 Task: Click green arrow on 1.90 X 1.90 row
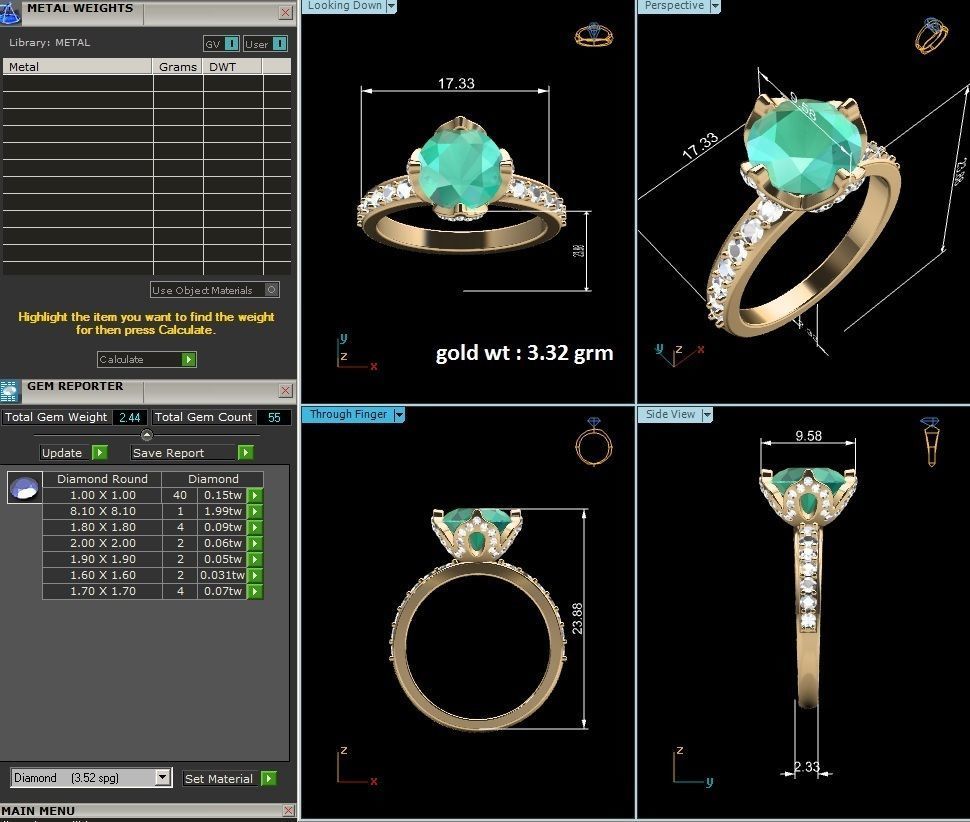pos(254,559)
